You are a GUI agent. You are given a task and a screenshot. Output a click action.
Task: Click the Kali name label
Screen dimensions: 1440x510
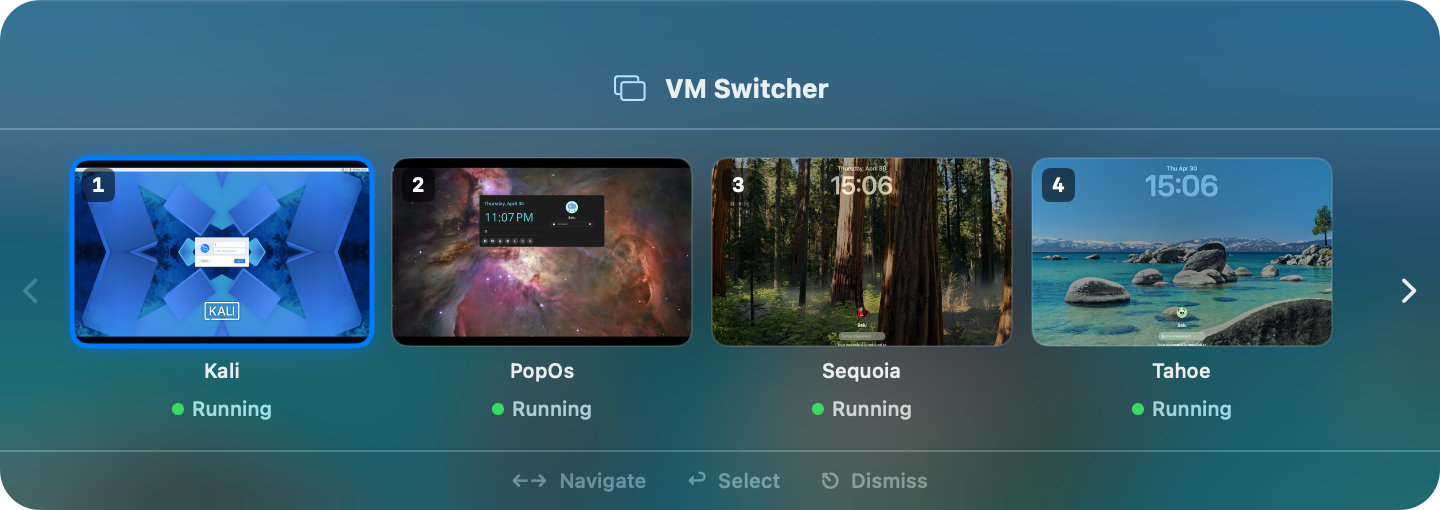(x=222, y=371)
